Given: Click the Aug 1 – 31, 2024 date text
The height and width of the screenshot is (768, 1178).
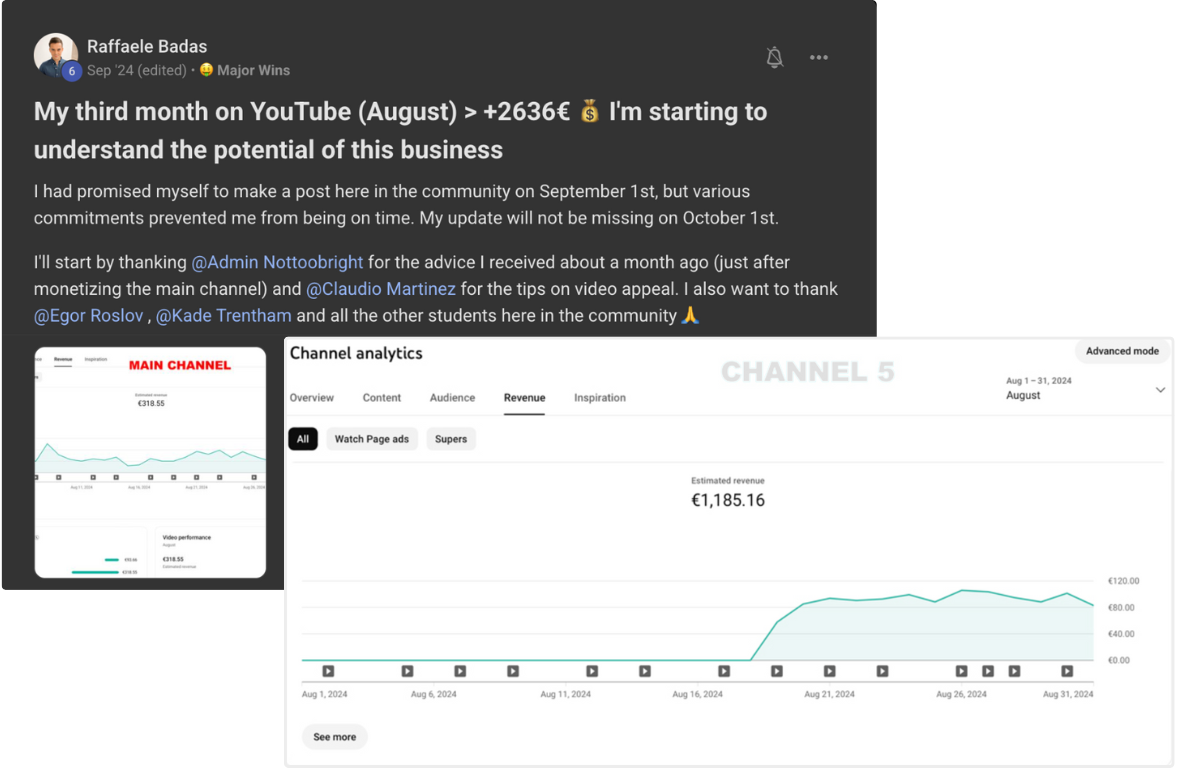Looking at the screenshot, I should tap(1039, 381).
